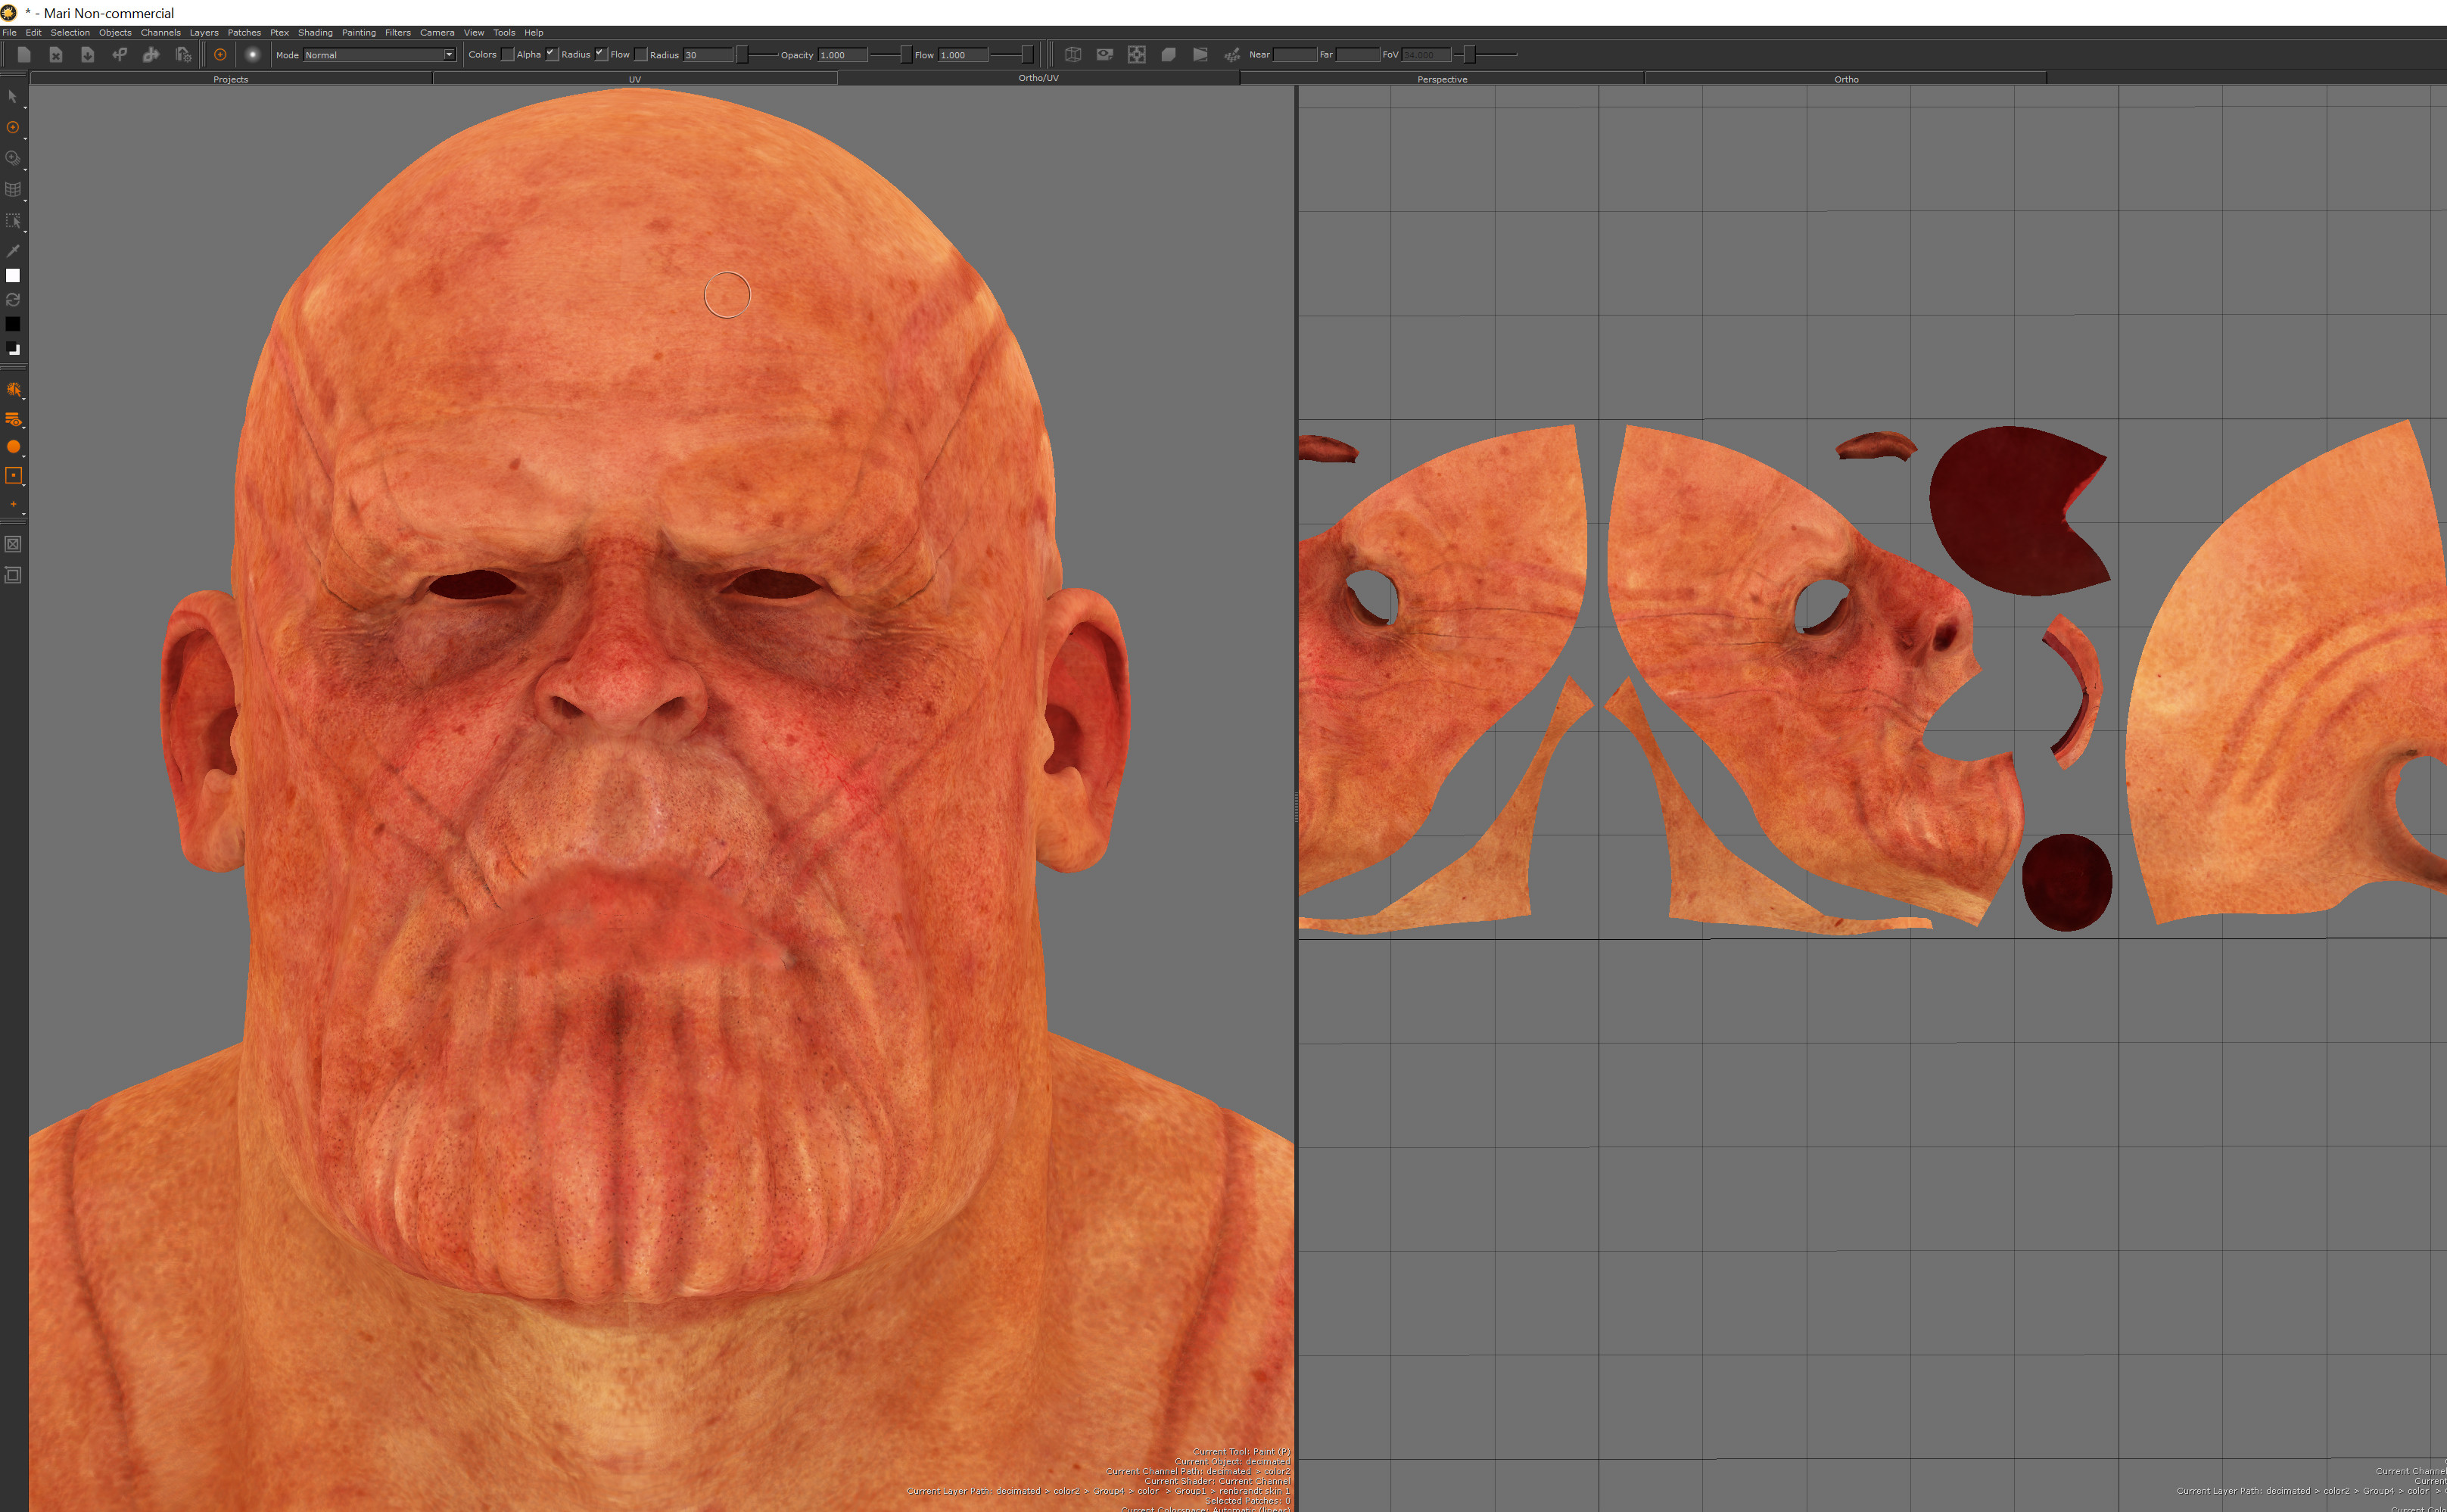Click the orange filled circle icon
This screenshot has width=2447, height=1512.
[13, 447]
